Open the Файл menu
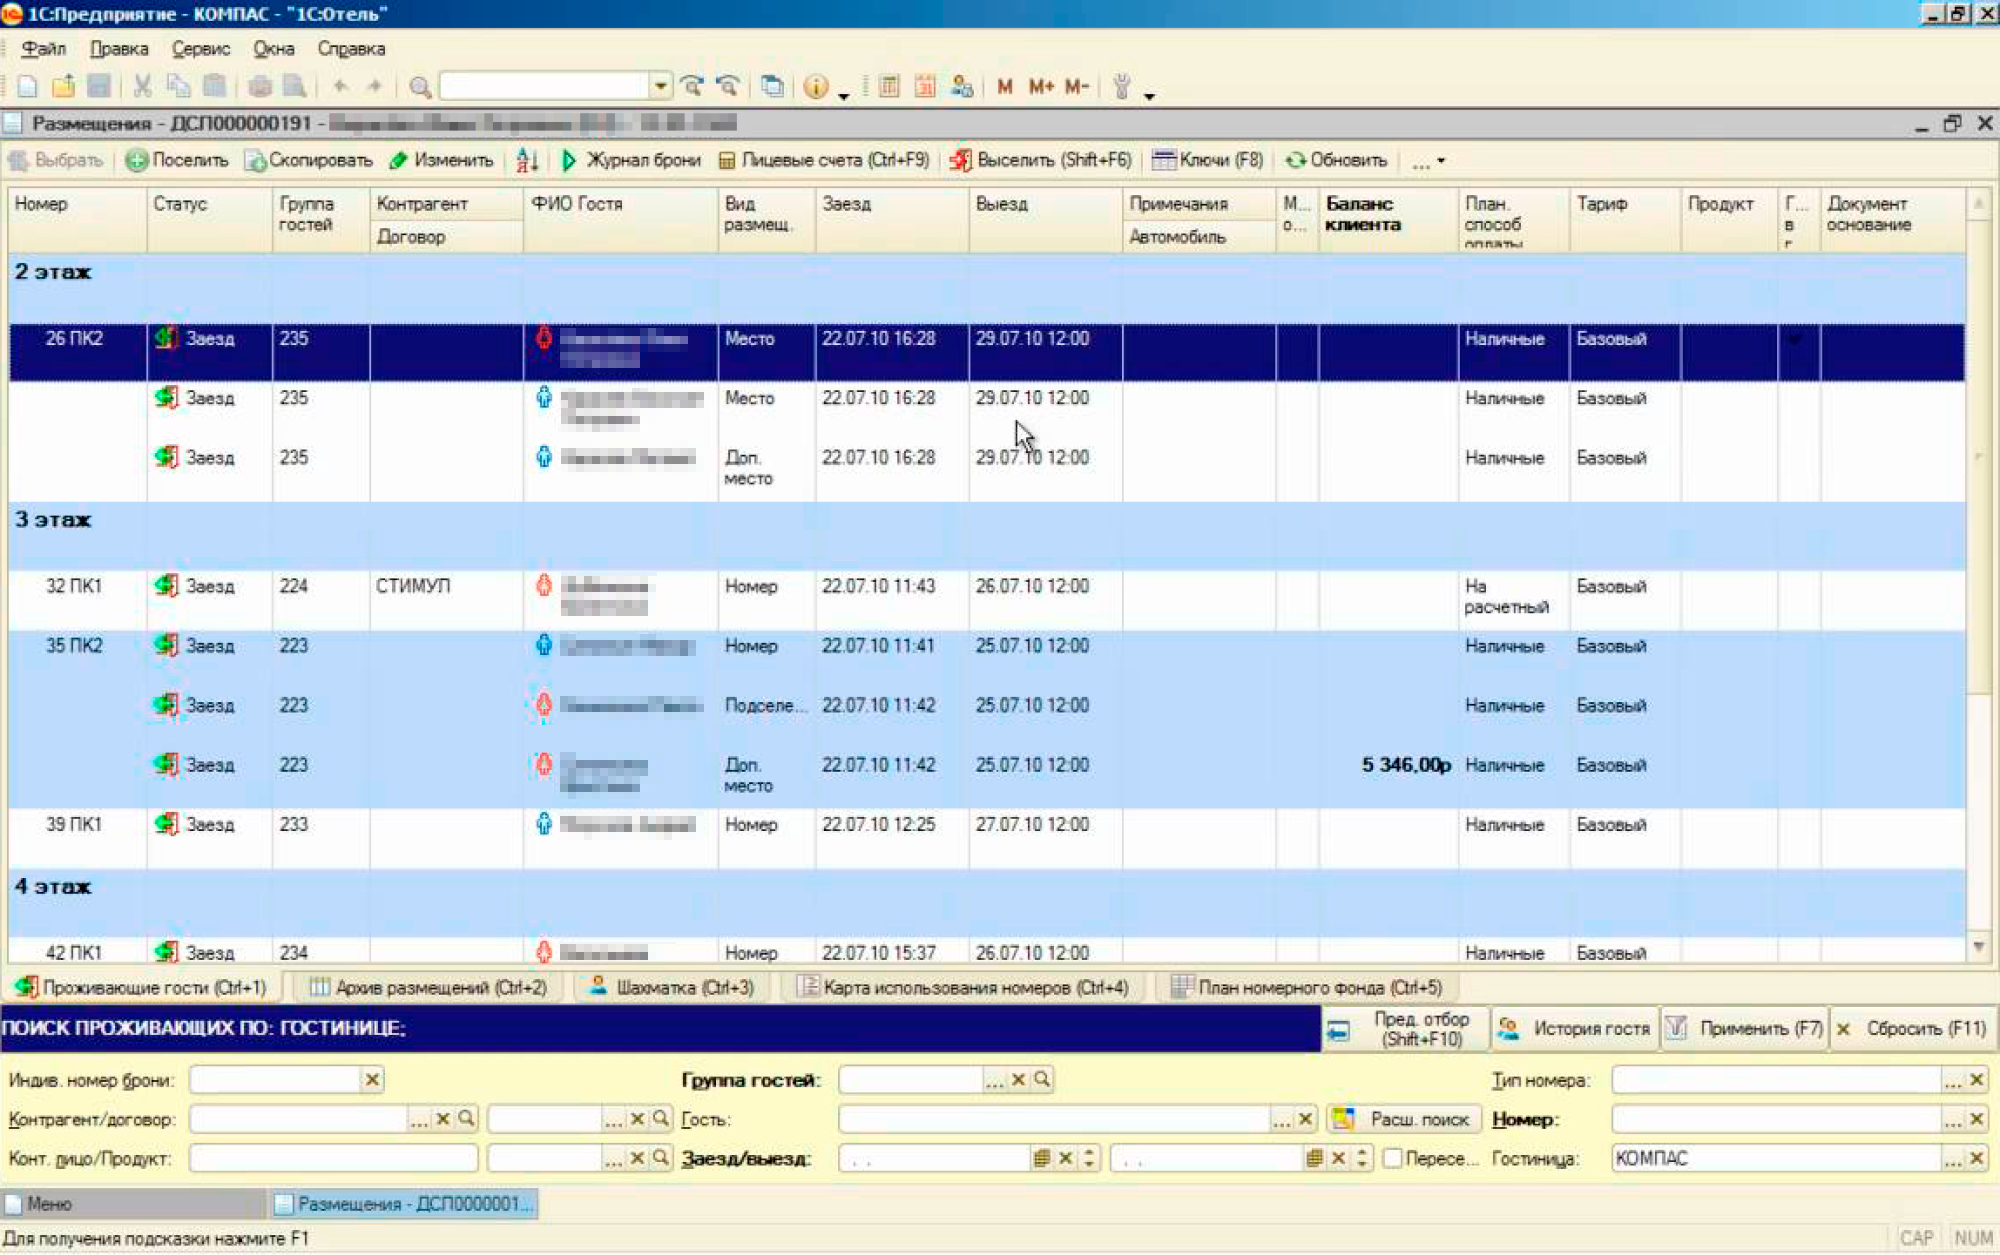2000x1255 pixels. click(x=43, y=49)
